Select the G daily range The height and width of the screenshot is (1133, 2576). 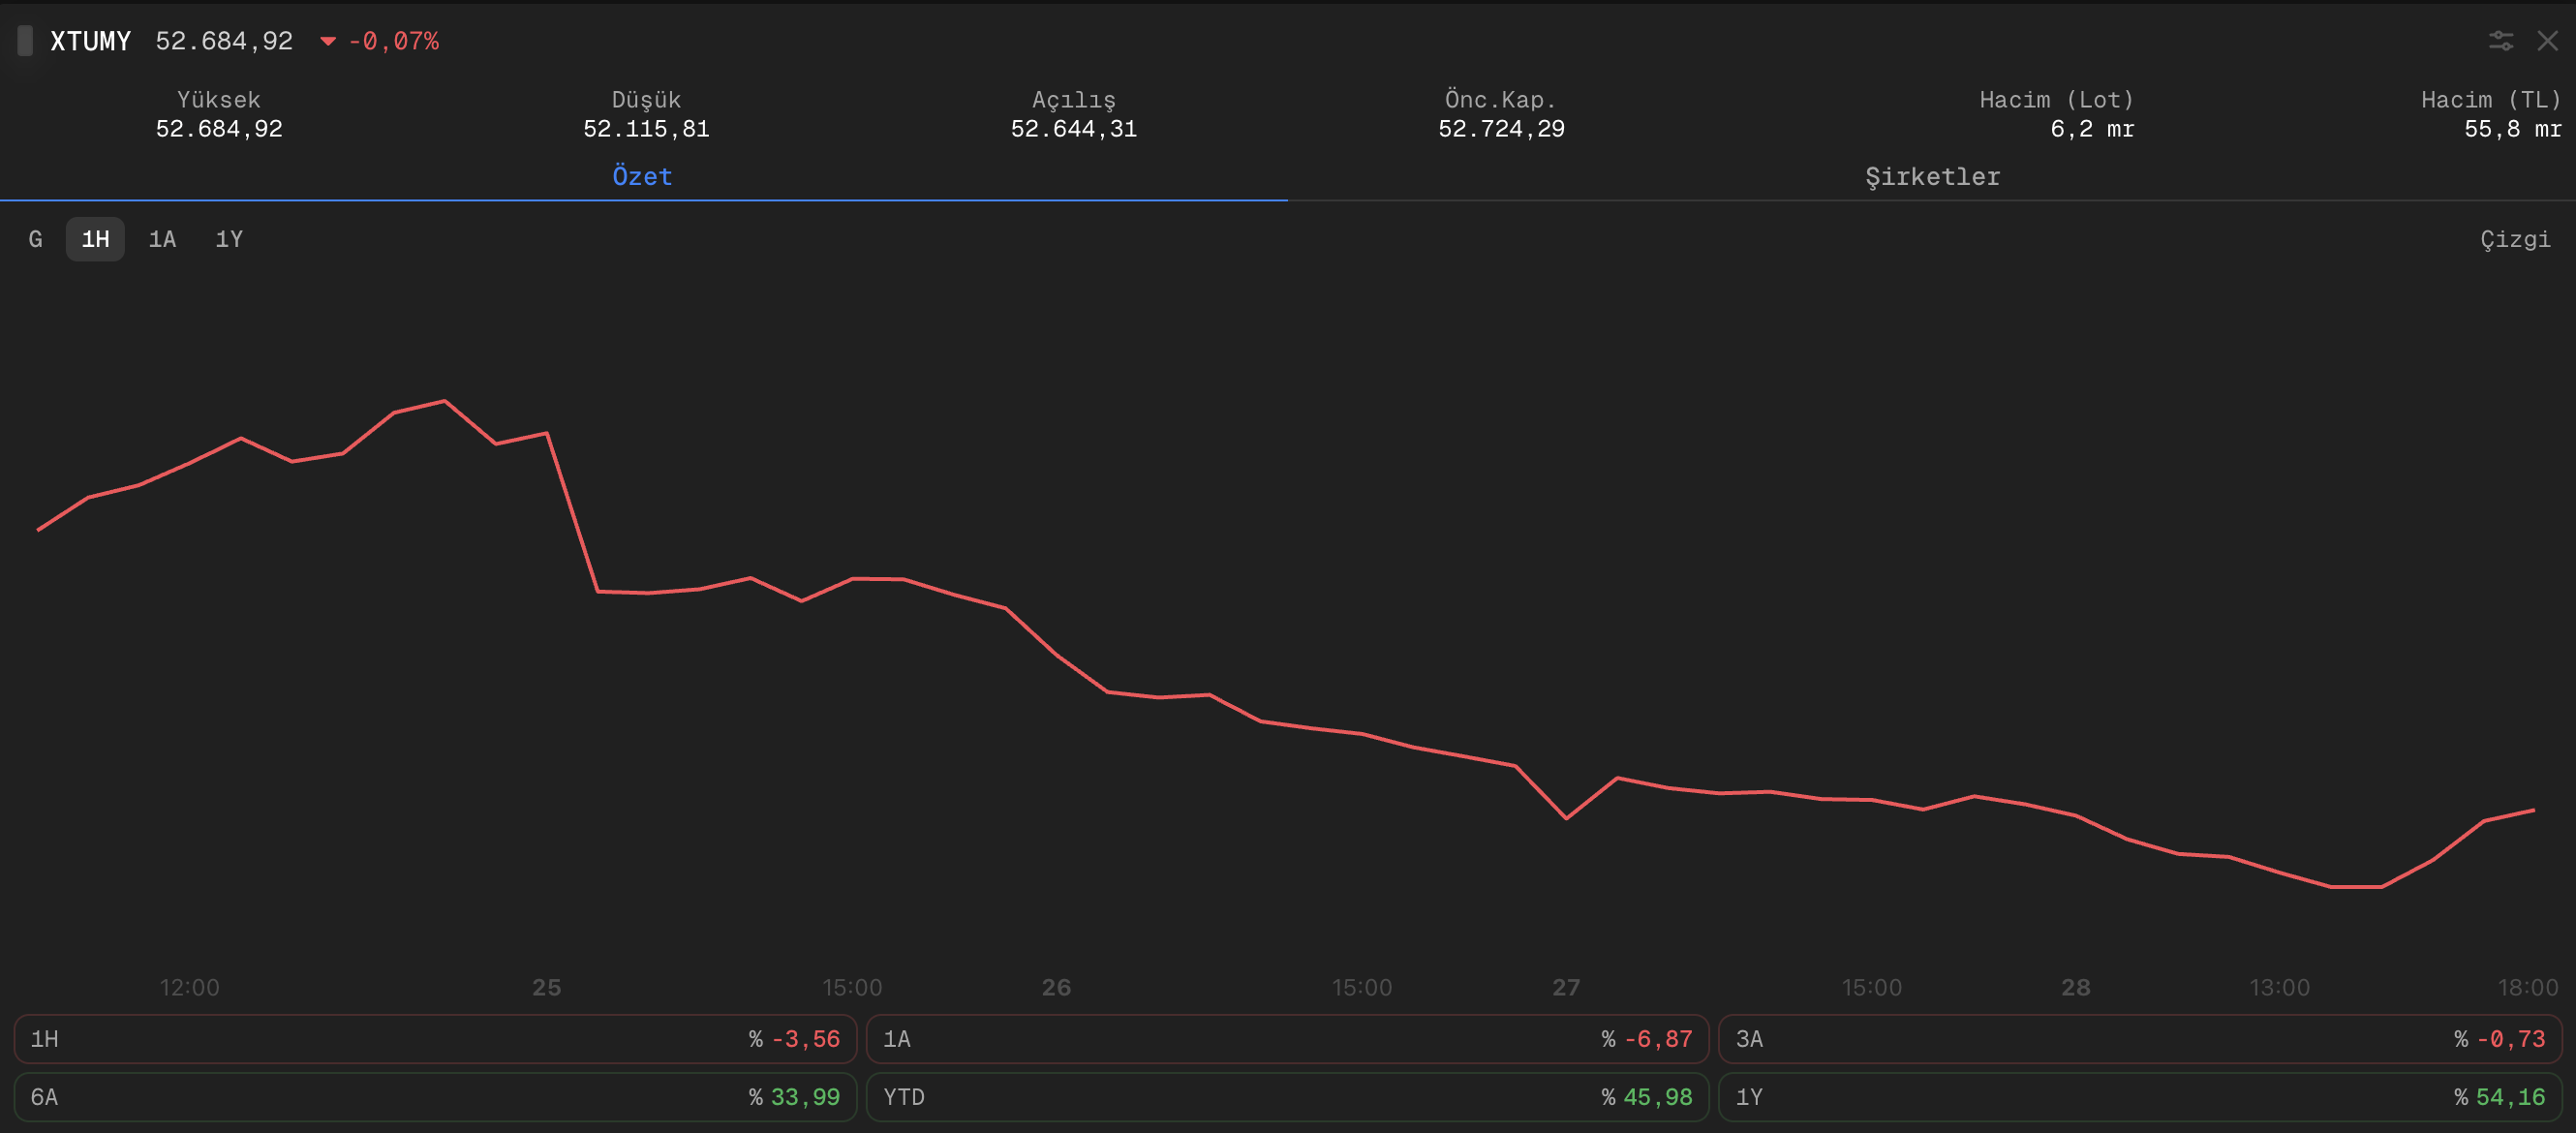(x=35, y=239)
